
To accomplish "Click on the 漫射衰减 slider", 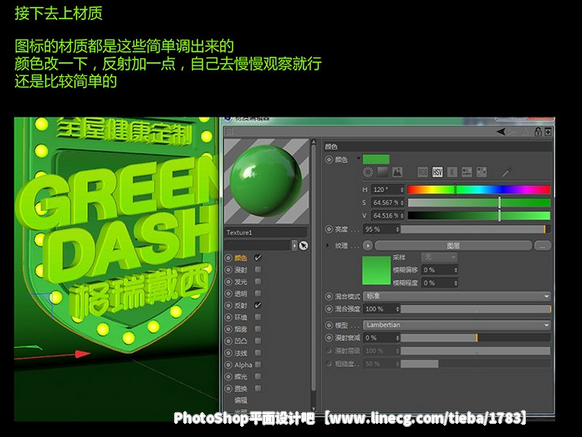I will [x=475, y=338].
